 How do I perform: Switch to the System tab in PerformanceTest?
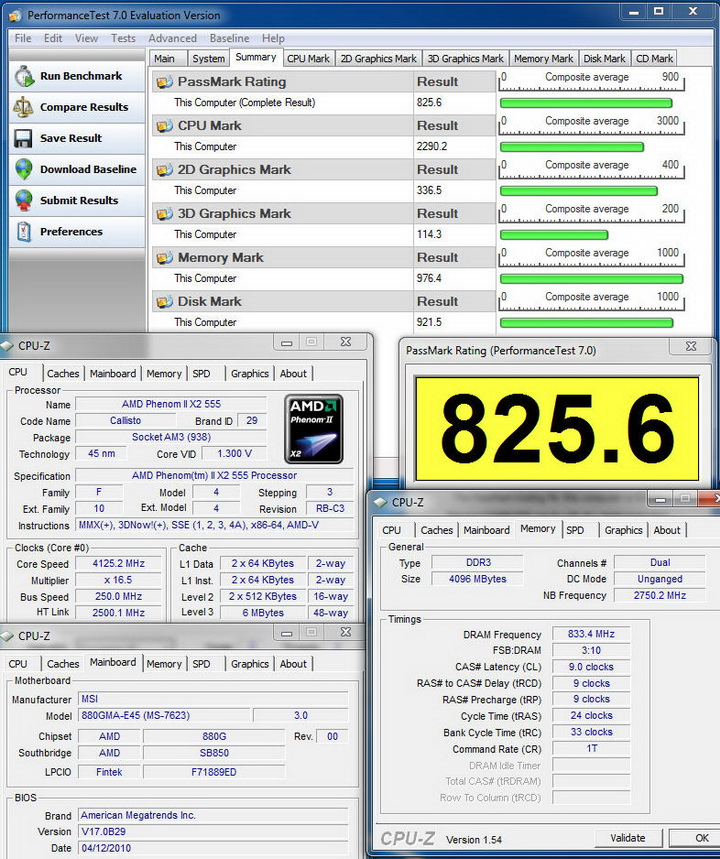(209, 59)
